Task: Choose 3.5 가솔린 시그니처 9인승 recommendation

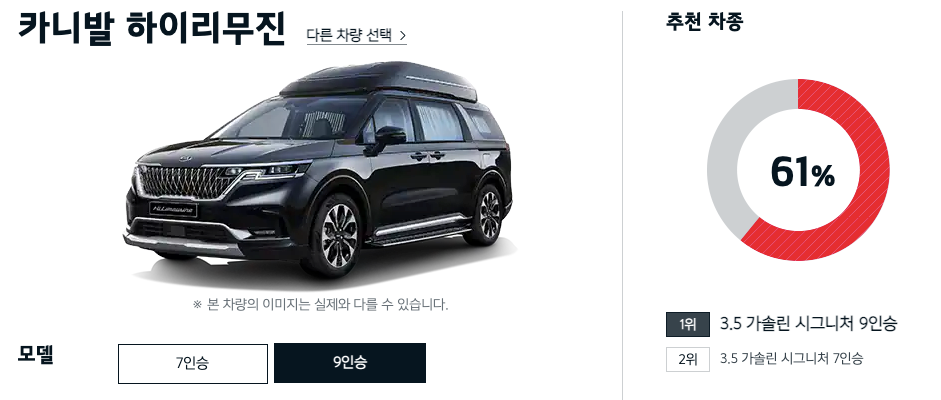Action: (x=808, y=324)
